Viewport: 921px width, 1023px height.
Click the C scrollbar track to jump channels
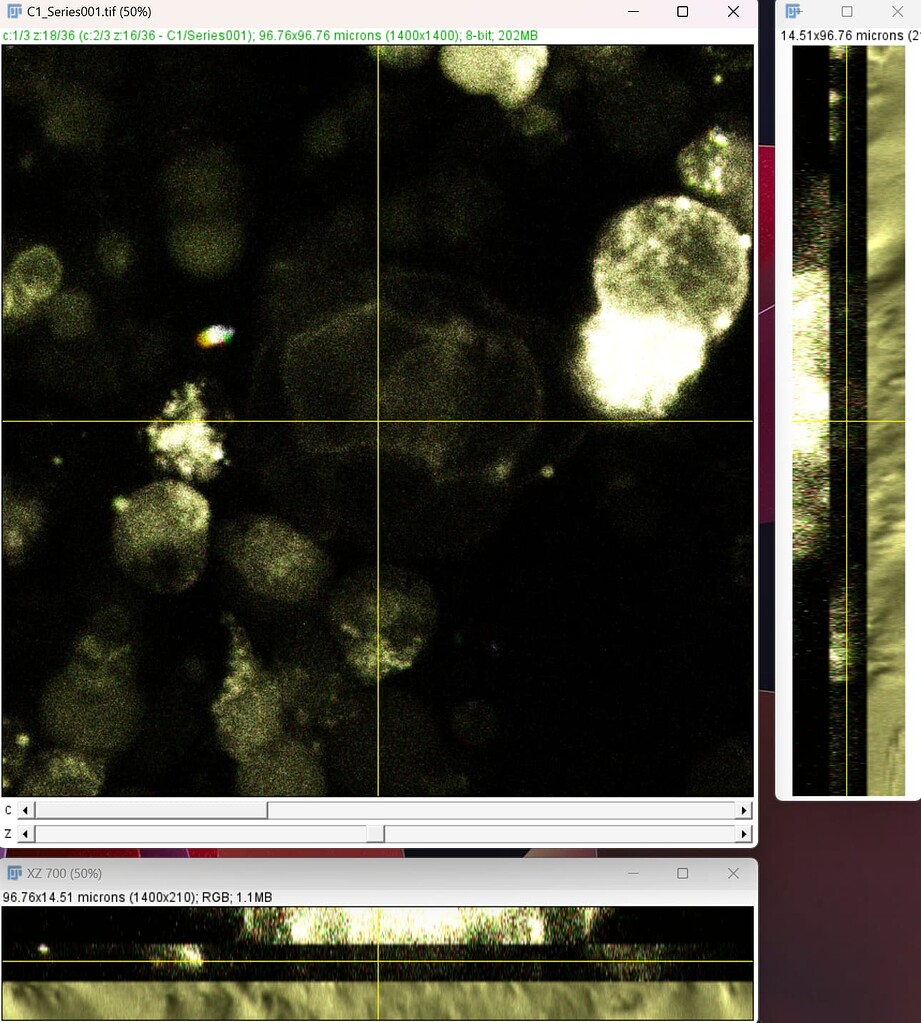click(x=500, y=810)
